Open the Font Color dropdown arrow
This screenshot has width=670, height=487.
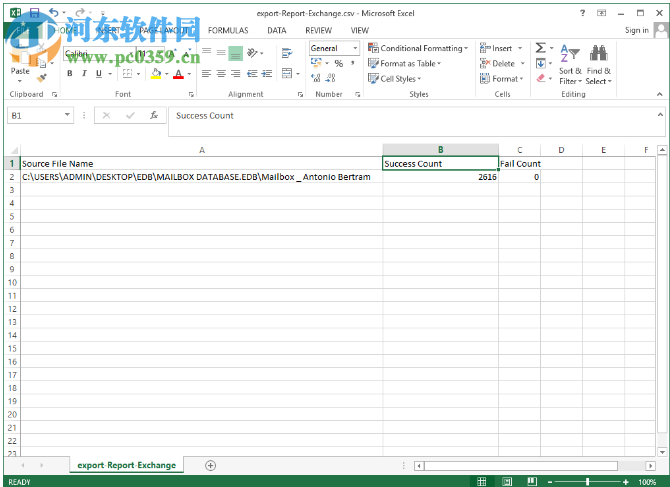tap(189, 74)
